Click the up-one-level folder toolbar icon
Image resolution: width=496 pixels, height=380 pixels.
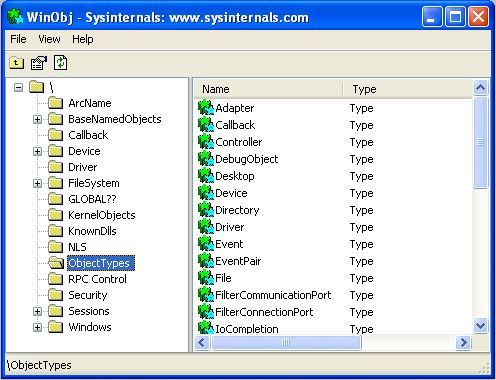[x=17, y=63]
